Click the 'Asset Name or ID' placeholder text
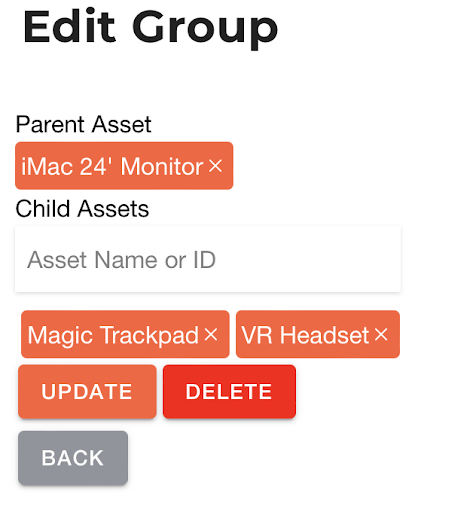 click(x=122, y=260)
